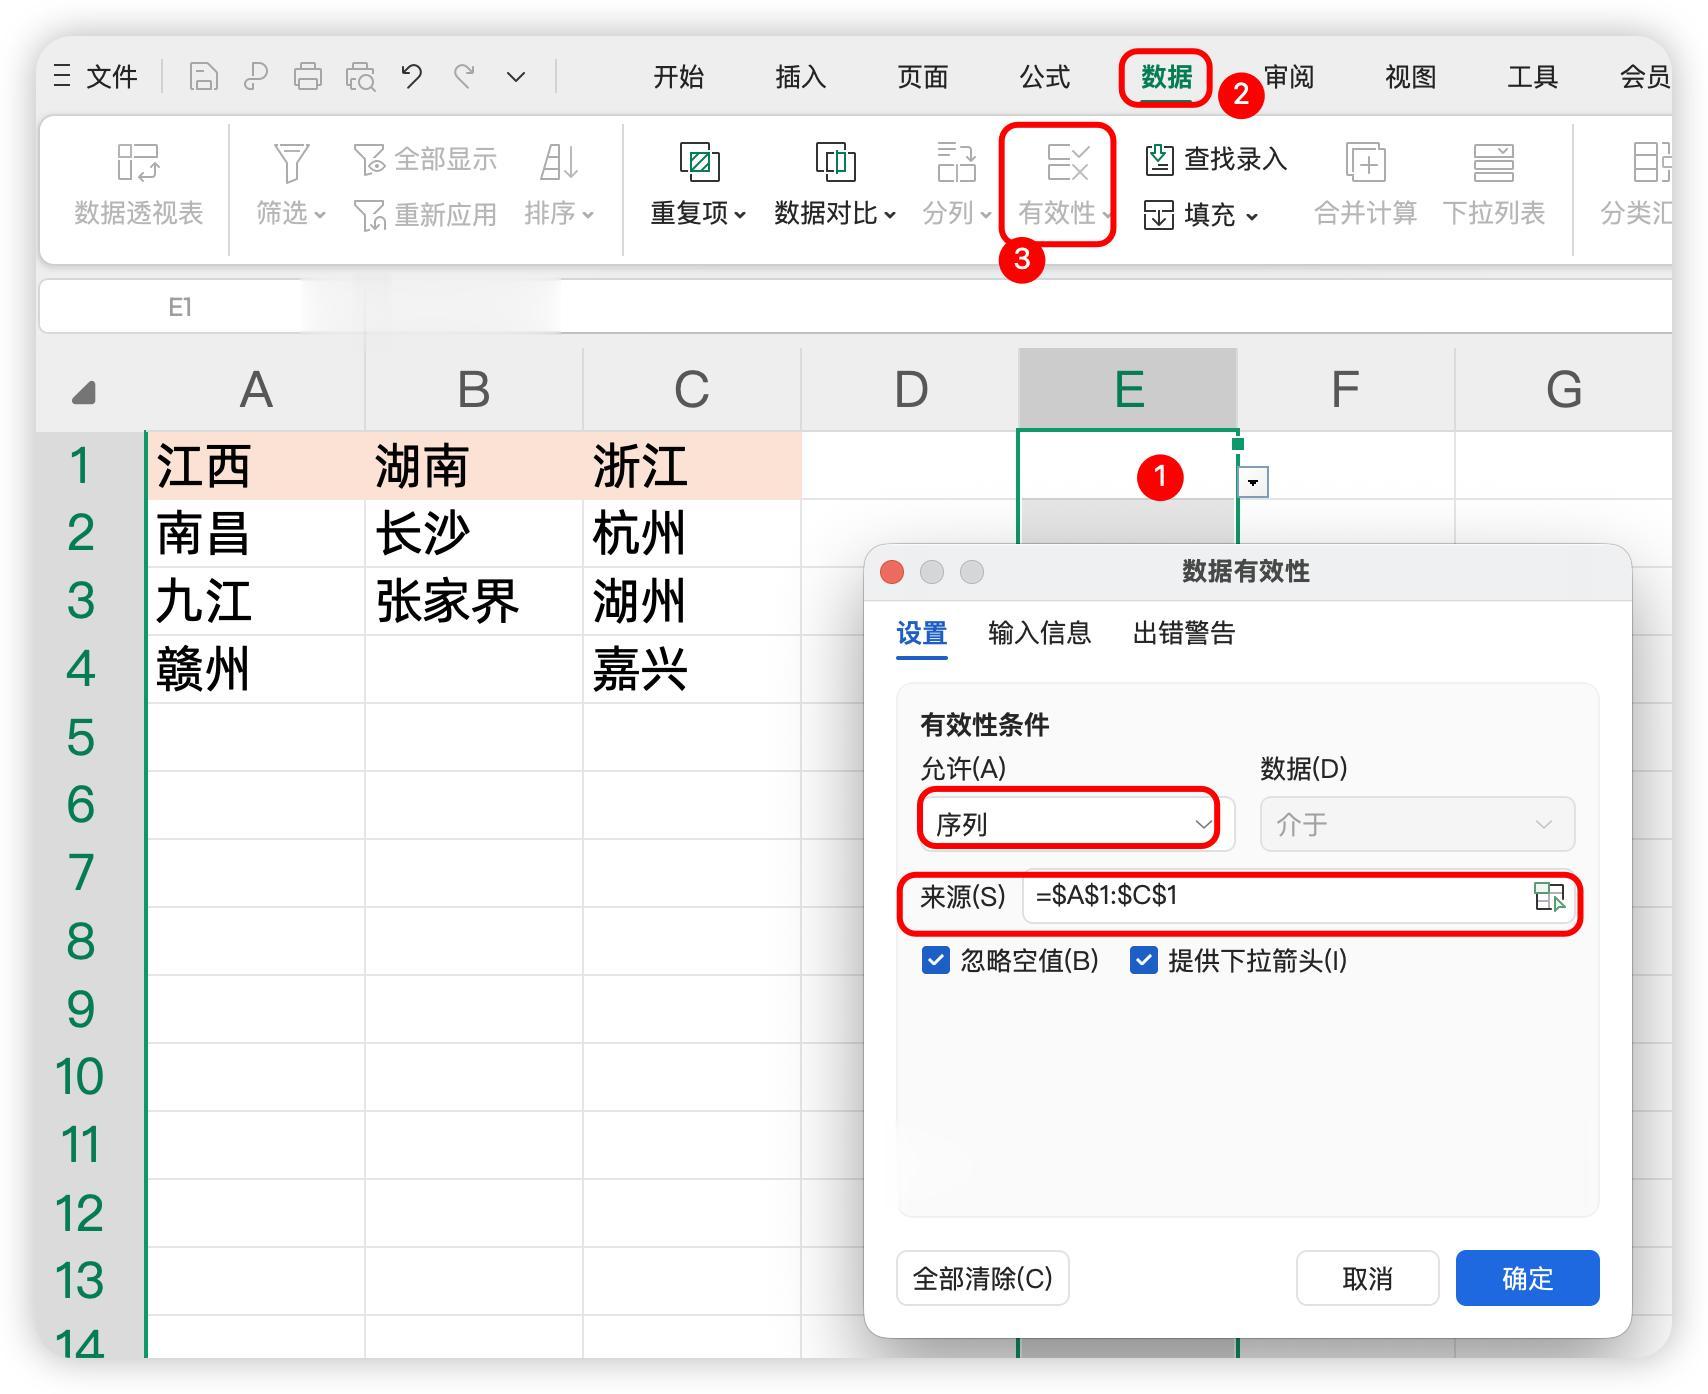Open the 允许 dropdown showing 序列
The height and width of the screenshot is (1394, 1708).
(1076, 824)
